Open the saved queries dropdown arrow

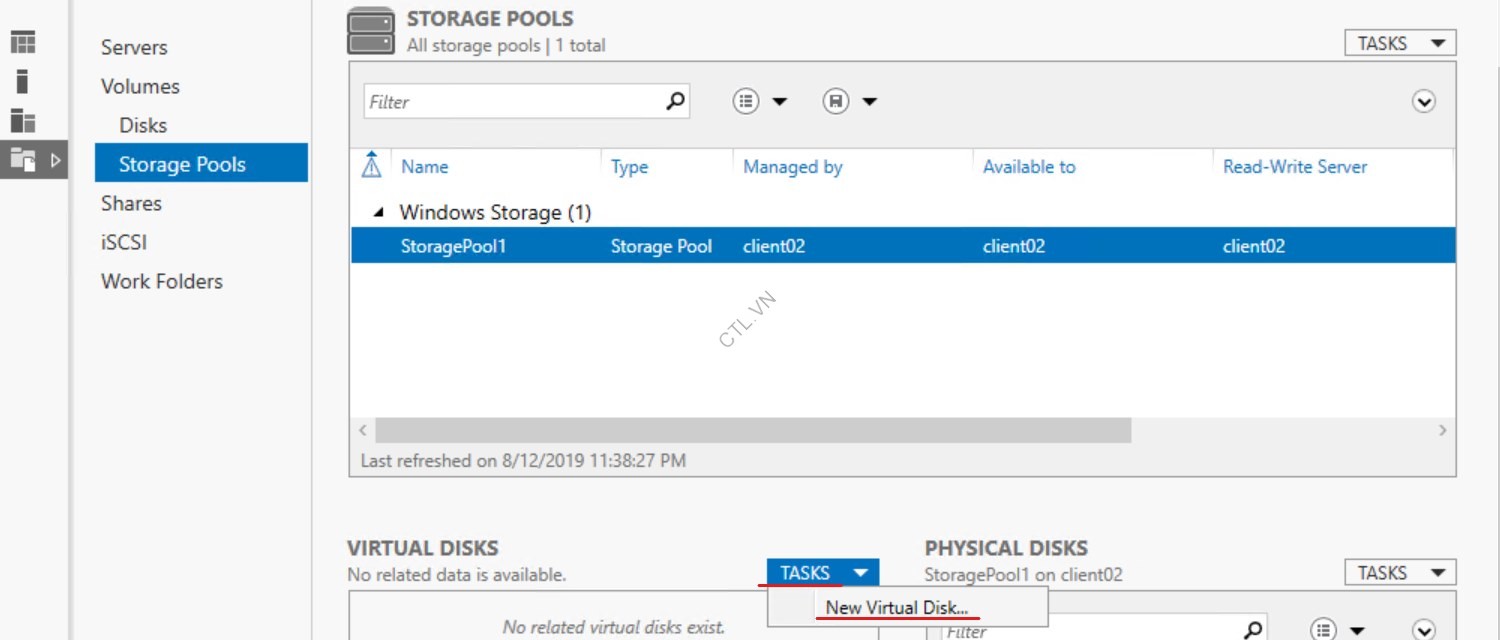871,101
